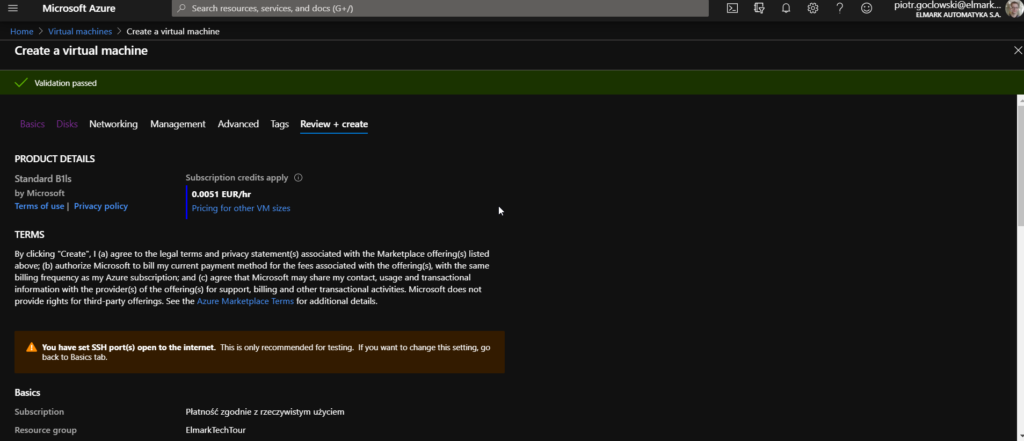Click the ElmarkTechTour resource group value

pyautogui.click(x=216, y=430)
